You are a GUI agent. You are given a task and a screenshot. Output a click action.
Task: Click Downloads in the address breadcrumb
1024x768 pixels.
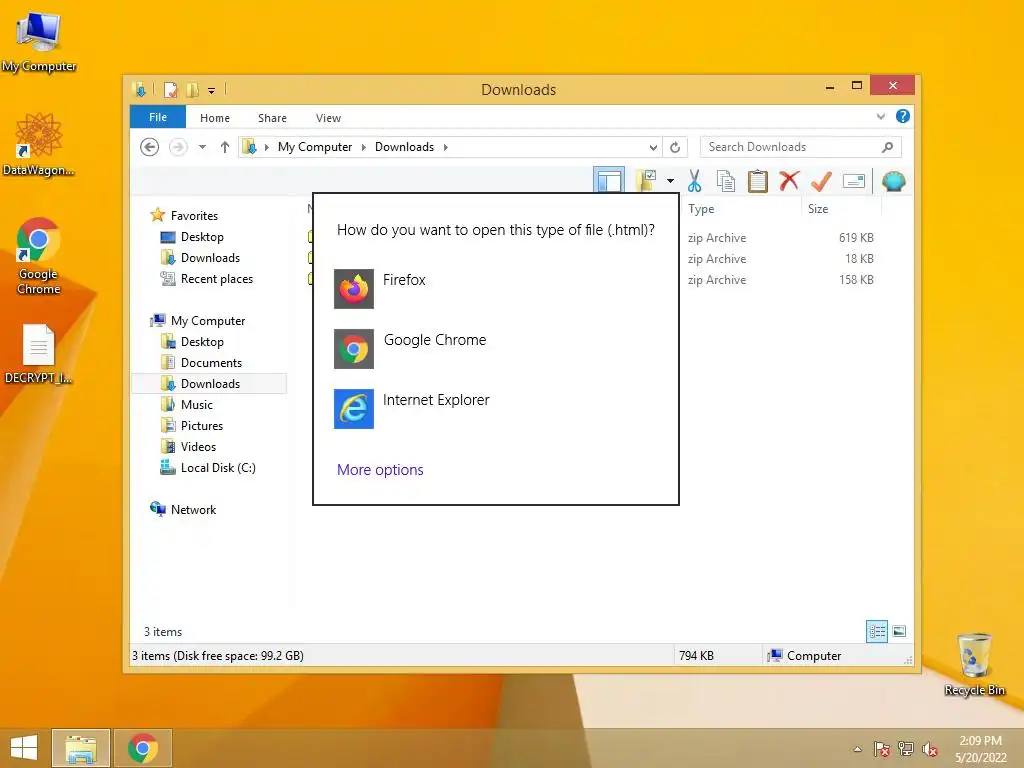pyautogui.click(x=404, y=147)
